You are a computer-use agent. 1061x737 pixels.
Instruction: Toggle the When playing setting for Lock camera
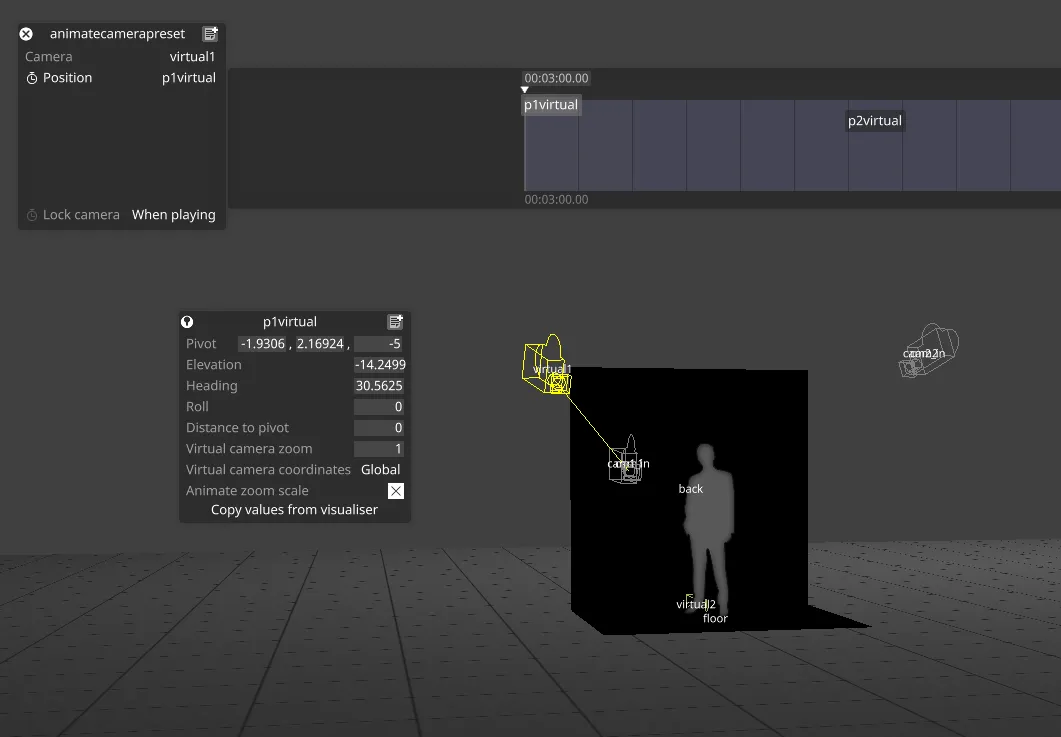(174, 214)
